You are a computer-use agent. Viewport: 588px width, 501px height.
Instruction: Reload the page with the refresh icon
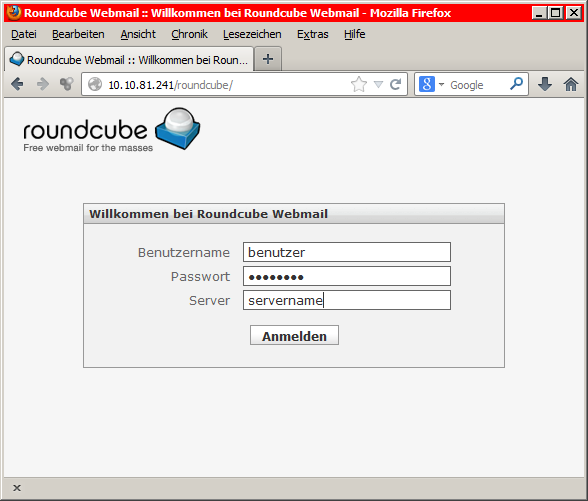coord(396,84)
